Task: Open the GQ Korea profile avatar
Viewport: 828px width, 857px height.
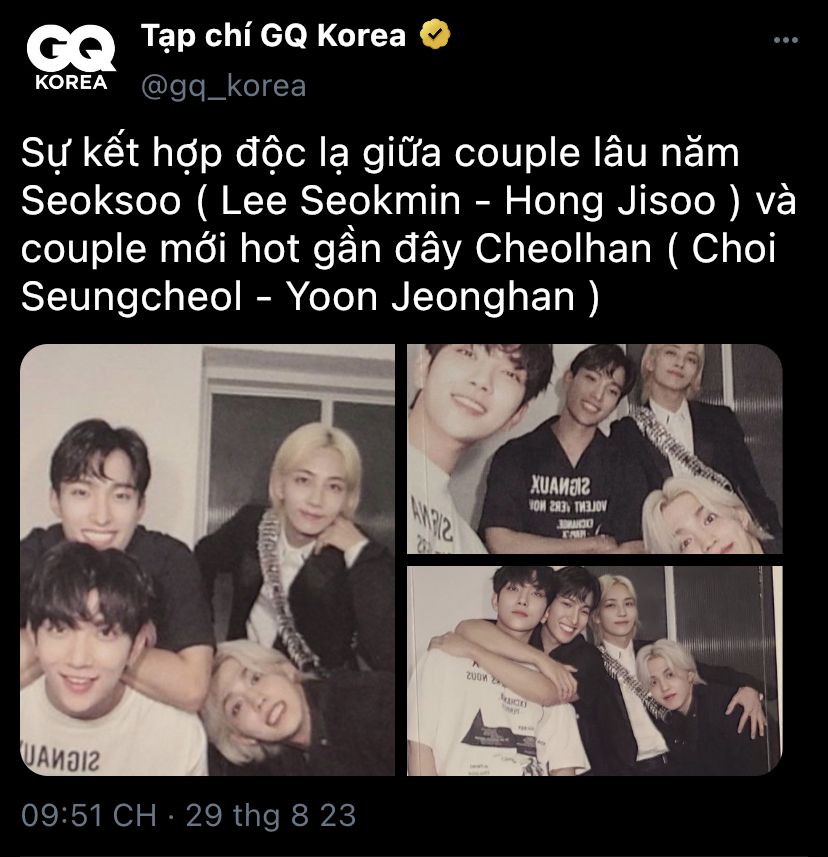Action: point(71,59)
